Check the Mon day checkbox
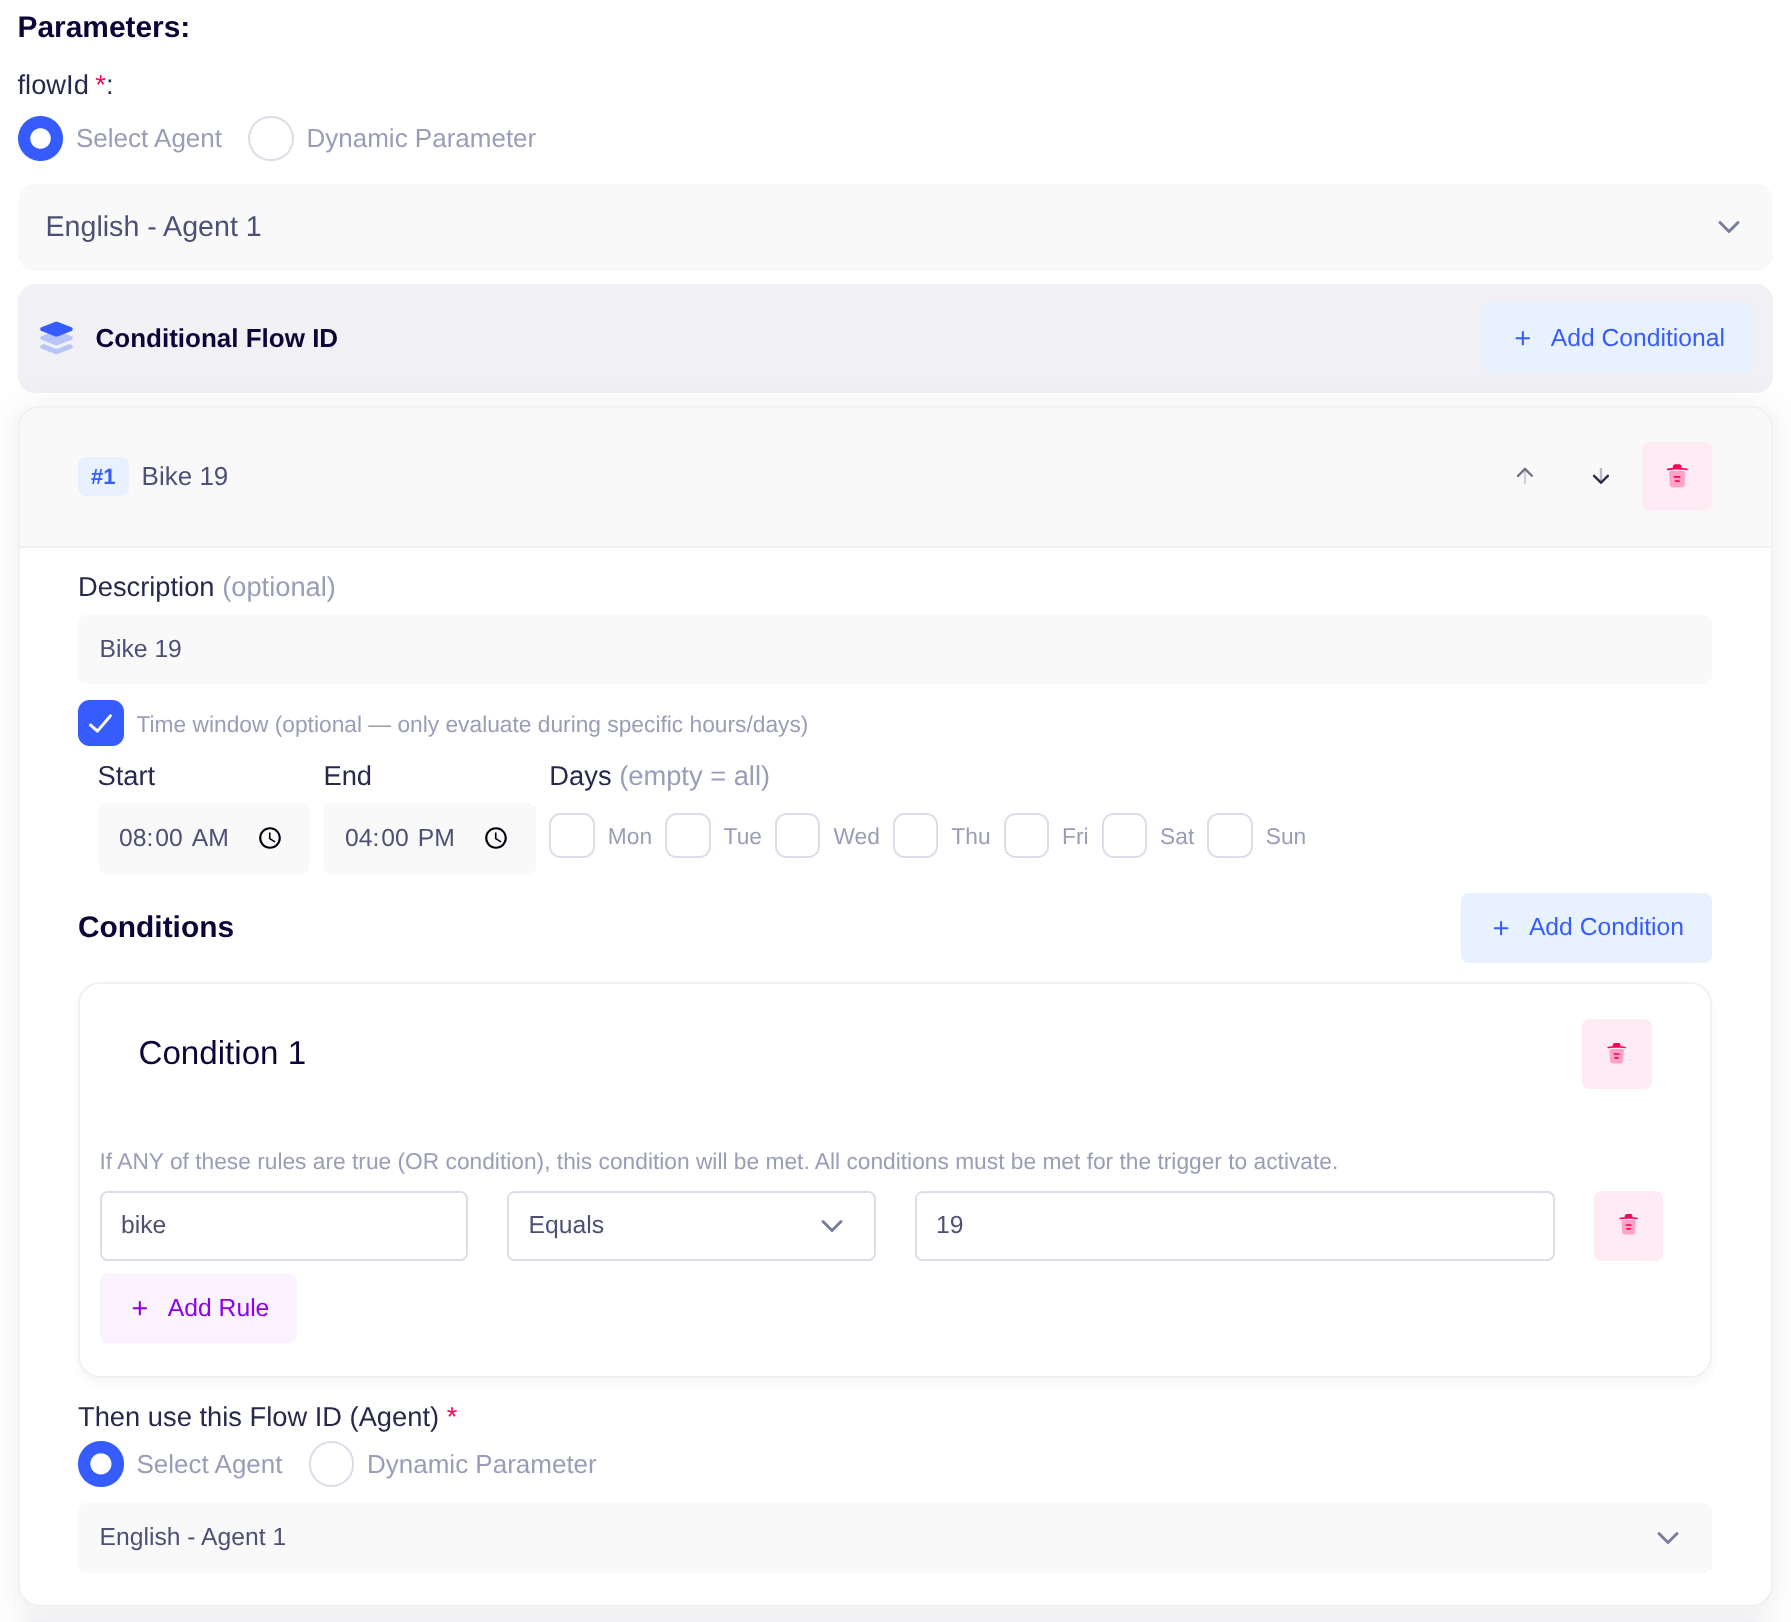 pos(572,836)
